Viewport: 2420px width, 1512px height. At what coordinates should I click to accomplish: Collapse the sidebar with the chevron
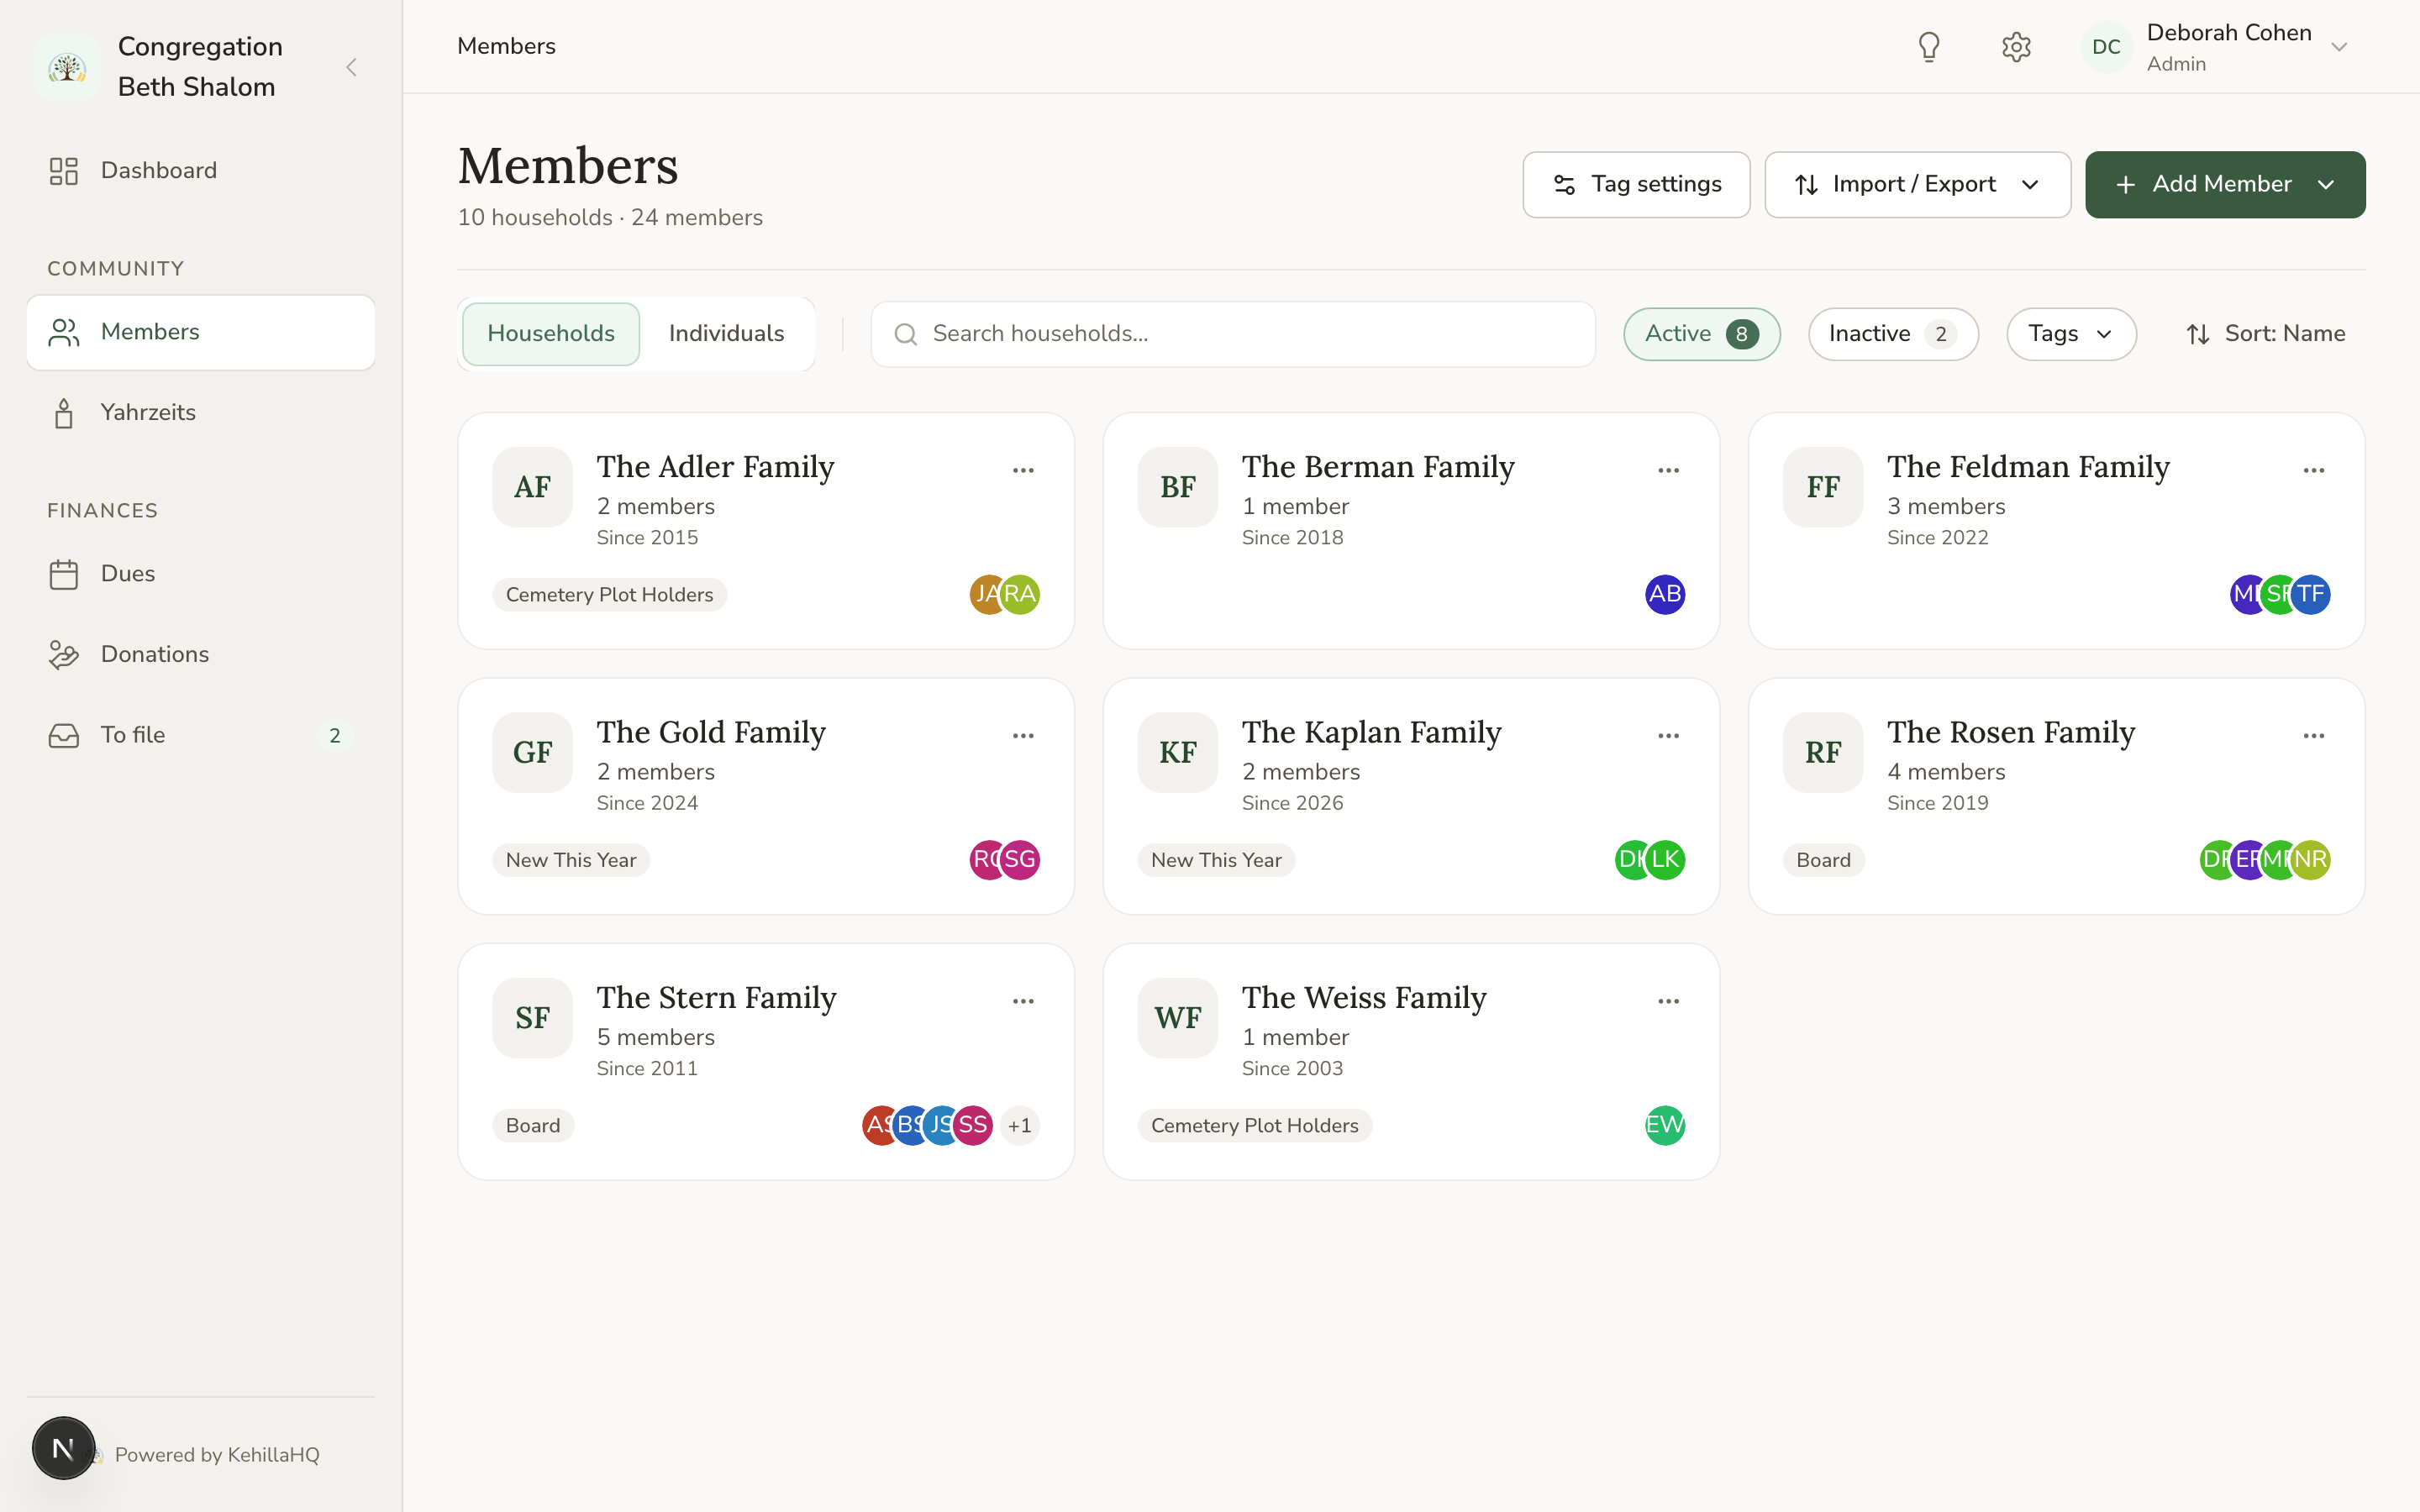(x=351, y=67)
